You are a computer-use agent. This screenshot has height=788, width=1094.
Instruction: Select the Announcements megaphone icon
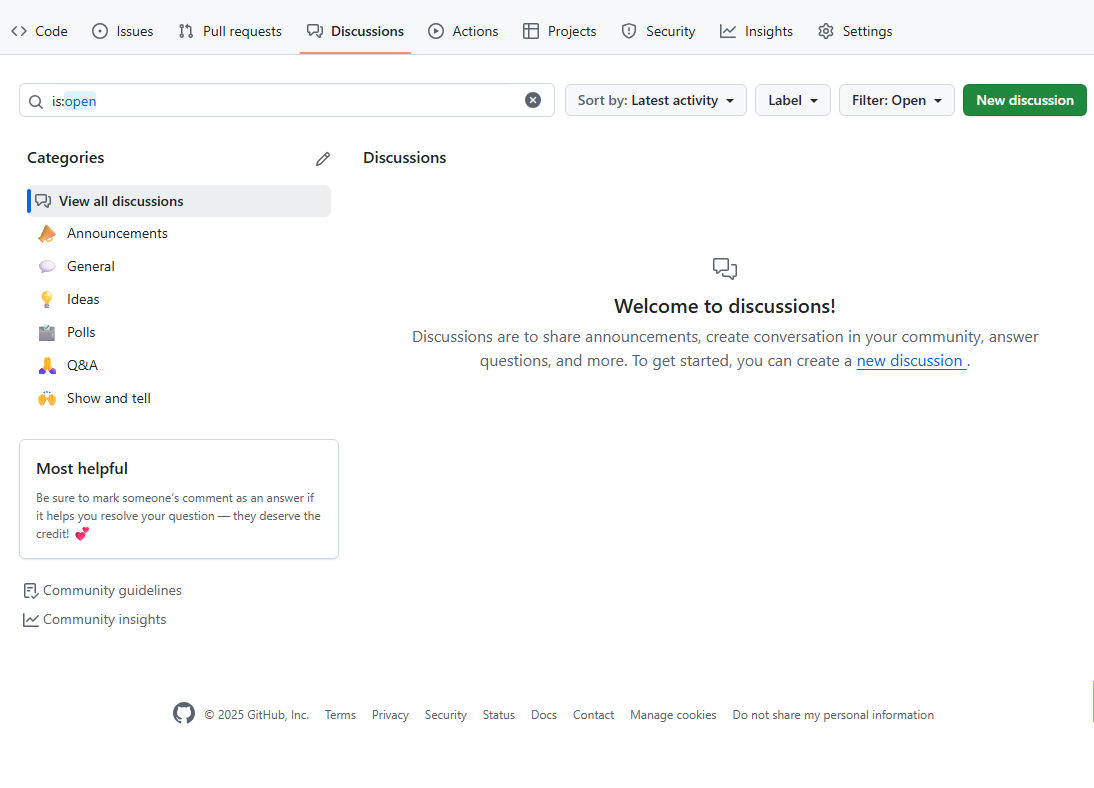47,234
